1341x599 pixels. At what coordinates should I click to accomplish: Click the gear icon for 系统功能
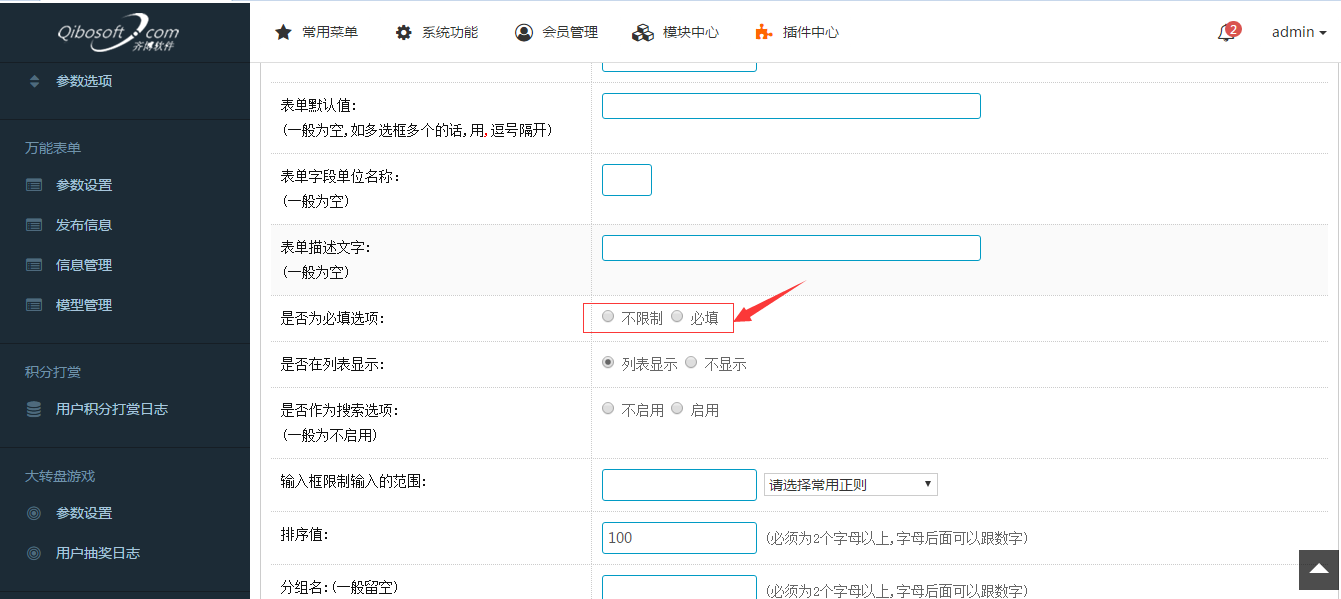click(x=403, y=32)
